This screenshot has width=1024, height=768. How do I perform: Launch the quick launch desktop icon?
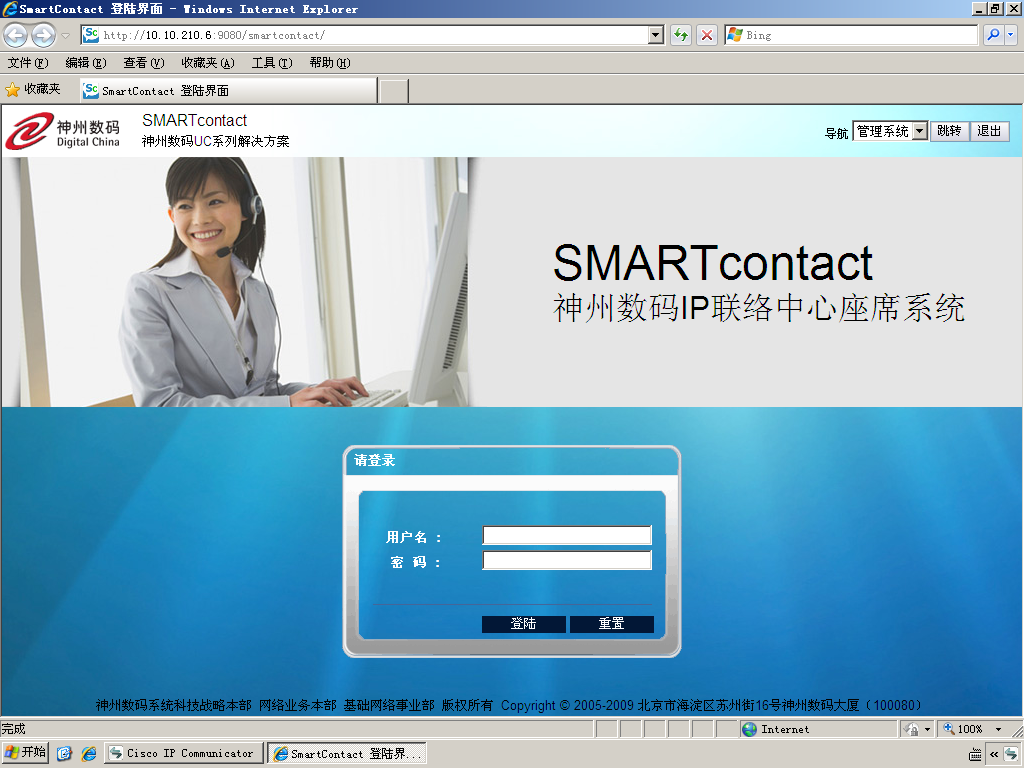(64, 754)
